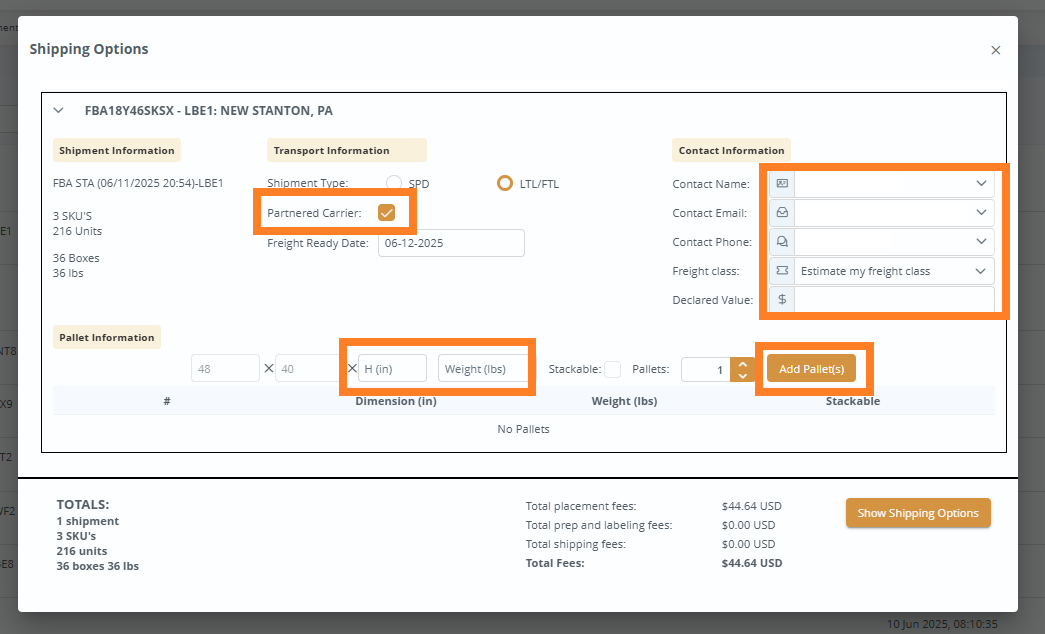This screenshot has width=1045, height=634.
Task: Open the Contact Email dropdown
Action: pos(981,212)
